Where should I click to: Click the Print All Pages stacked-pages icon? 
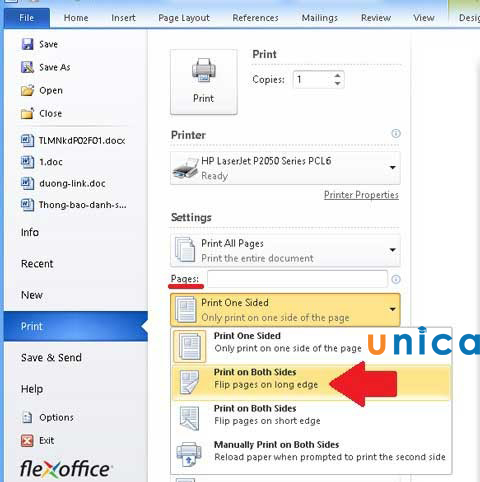[x=185, y=250]
